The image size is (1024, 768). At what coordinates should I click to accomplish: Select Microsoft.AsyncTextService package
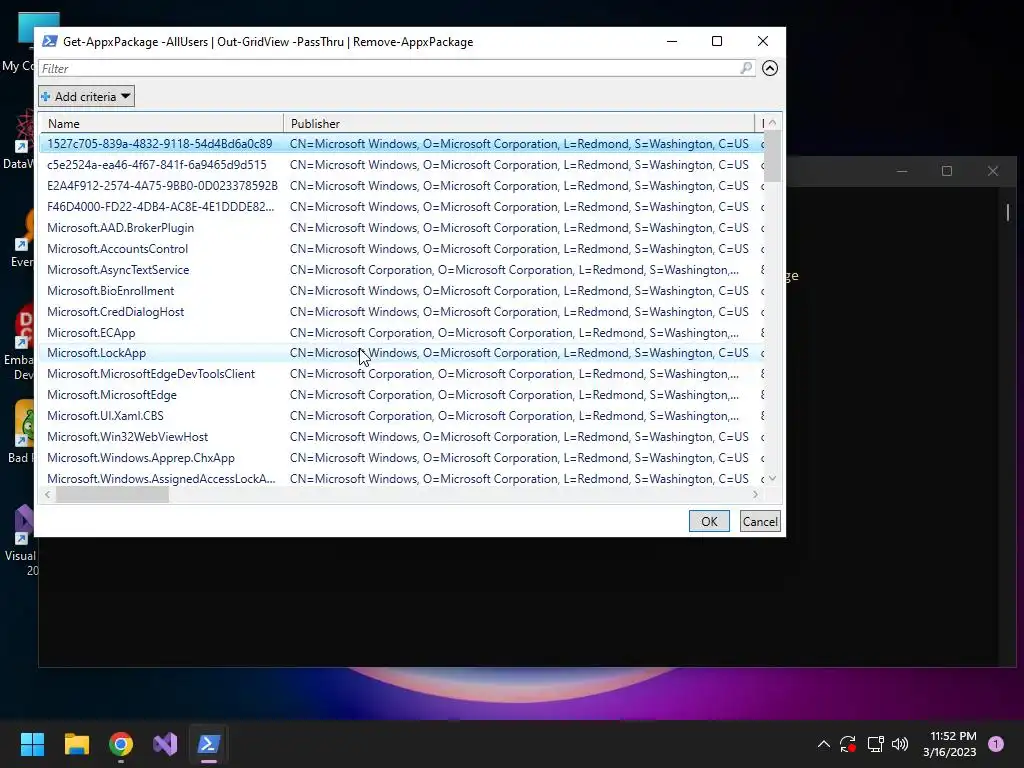(x=402, y=270)
